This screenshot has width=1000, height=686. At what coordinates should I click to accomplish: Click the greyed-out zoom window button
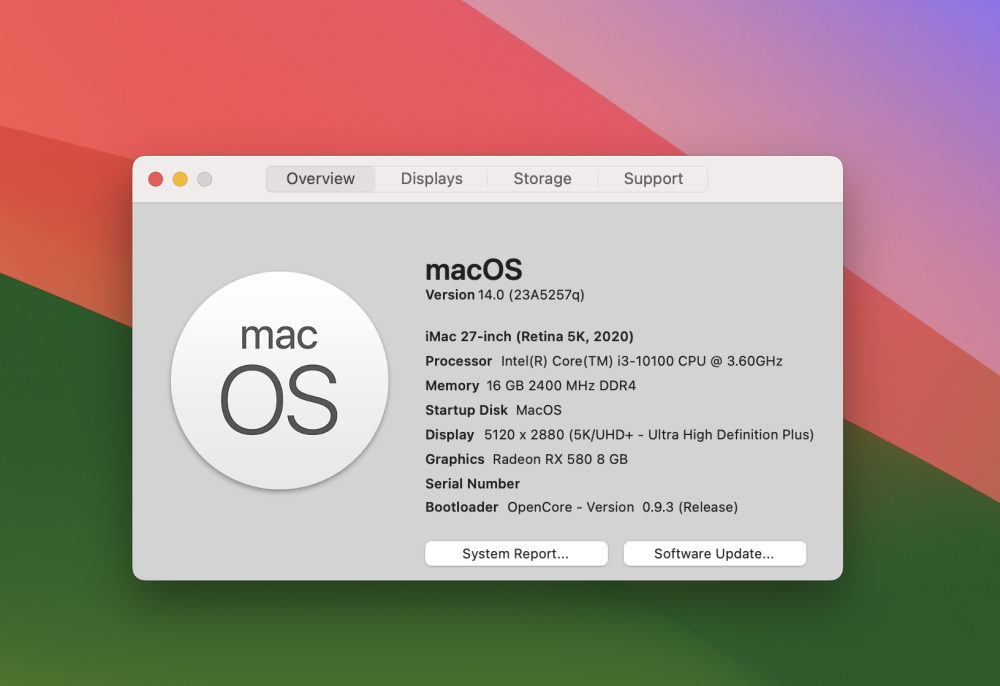coord(204,179)
